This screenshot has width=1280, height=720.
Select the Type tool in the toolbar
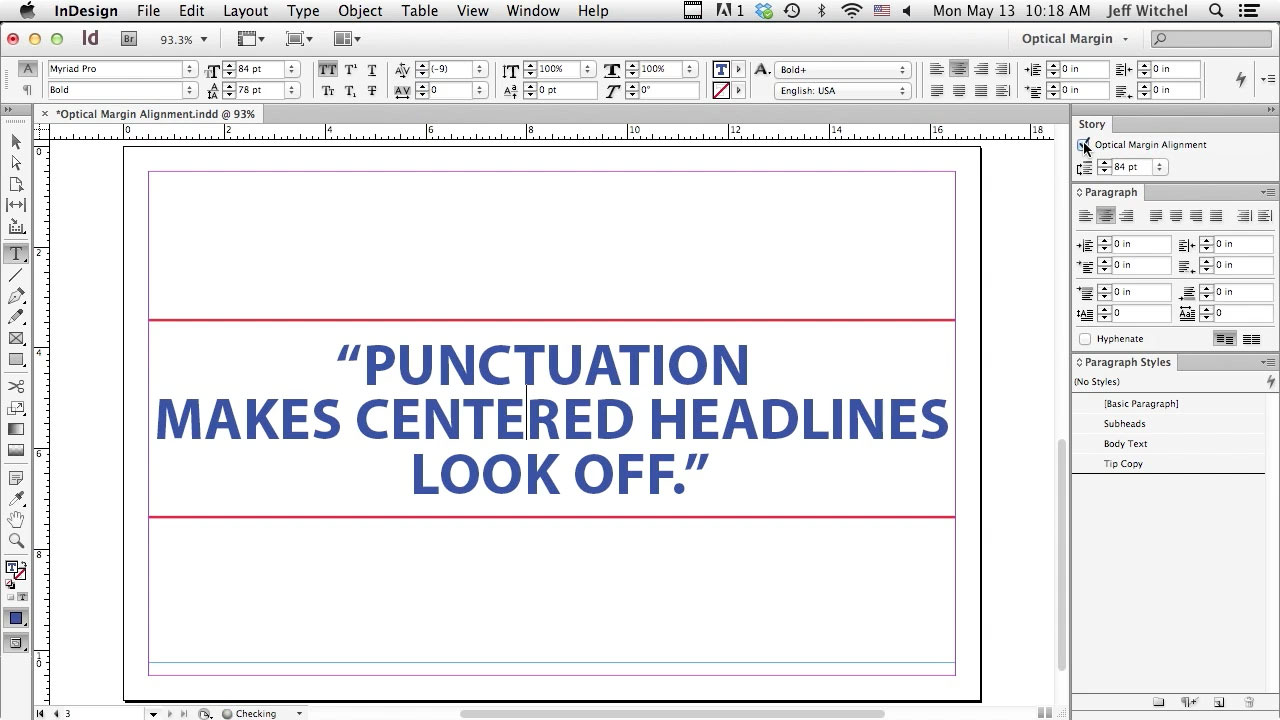click(16, 254)
